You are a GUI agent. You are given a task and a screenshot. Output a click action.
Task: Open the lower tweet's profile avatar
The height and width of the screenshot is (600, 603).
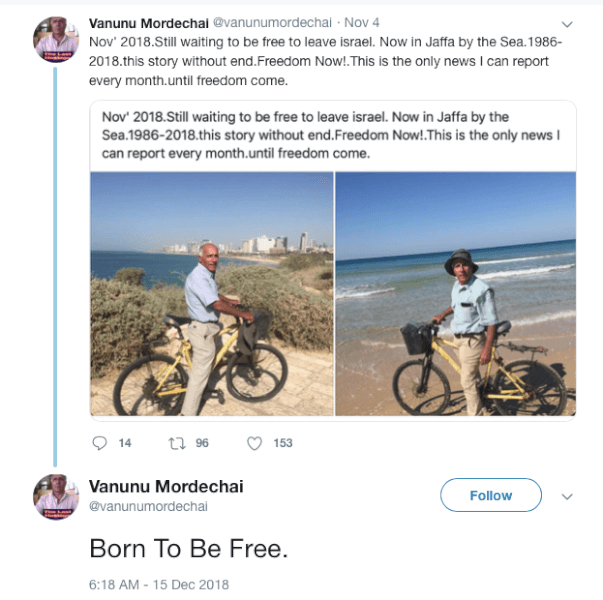tap(56, 496)
